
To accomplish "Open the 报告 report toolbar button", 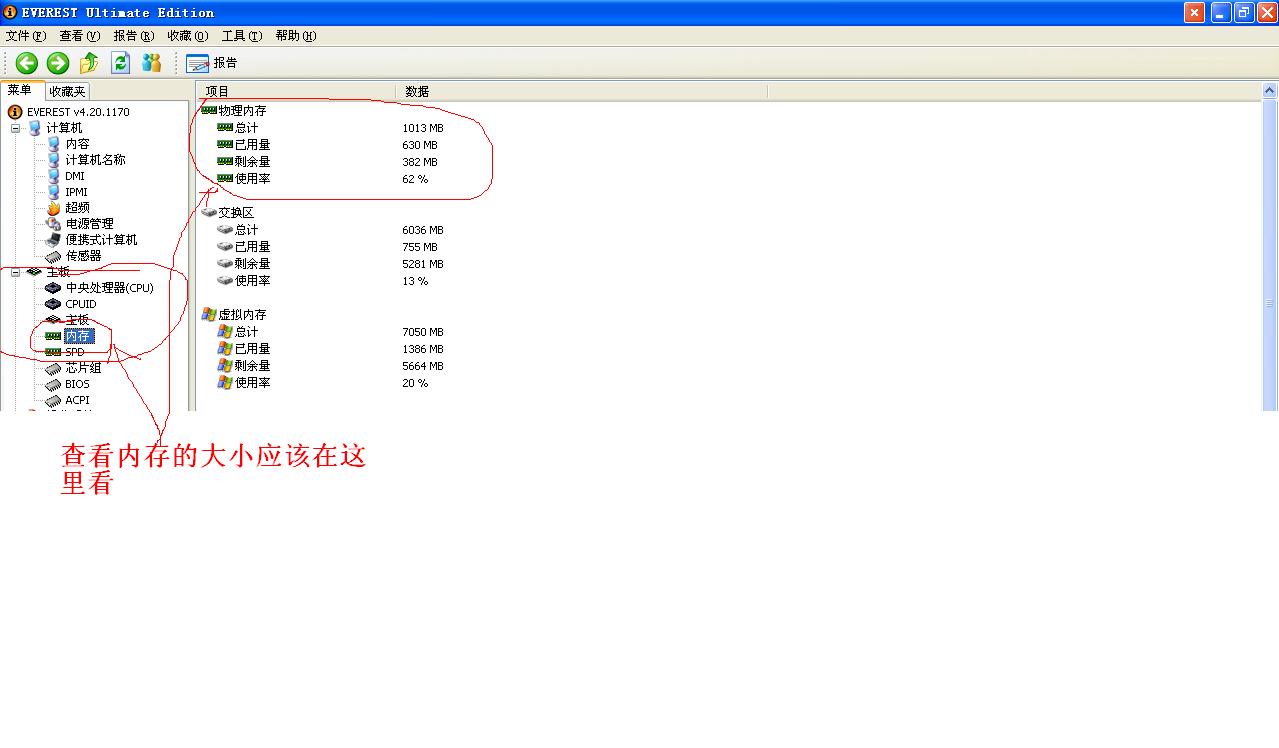I will tap(212, 63).
